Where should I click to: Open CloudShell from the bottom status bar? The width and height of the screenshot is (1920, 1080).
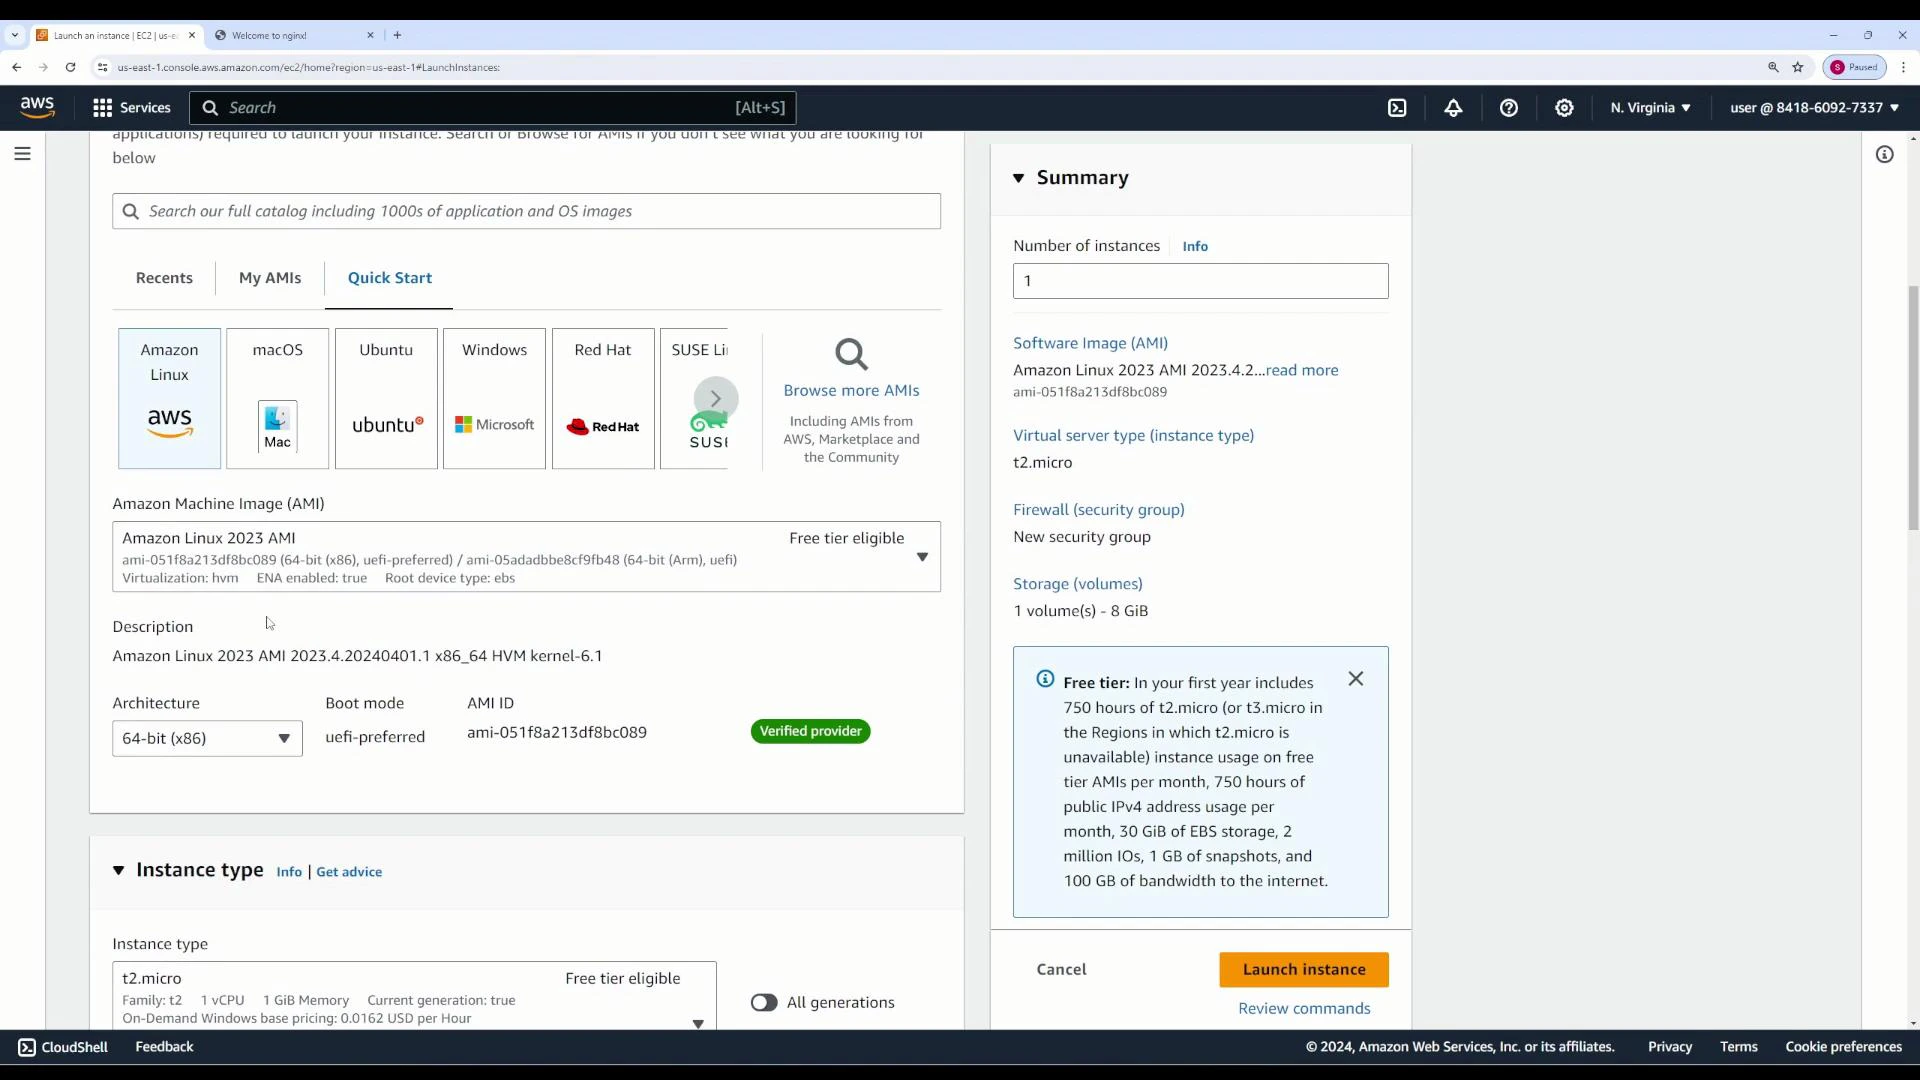(x=62, y=1047)
